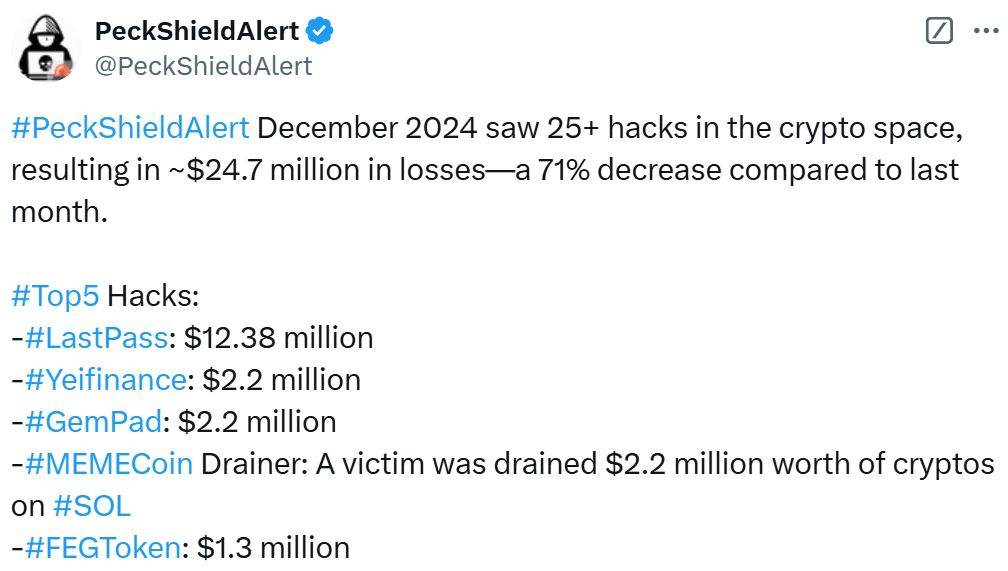Open the #Yeifinance hashtag
This screenshot has width=1008, height=571.
coord(105,380)
